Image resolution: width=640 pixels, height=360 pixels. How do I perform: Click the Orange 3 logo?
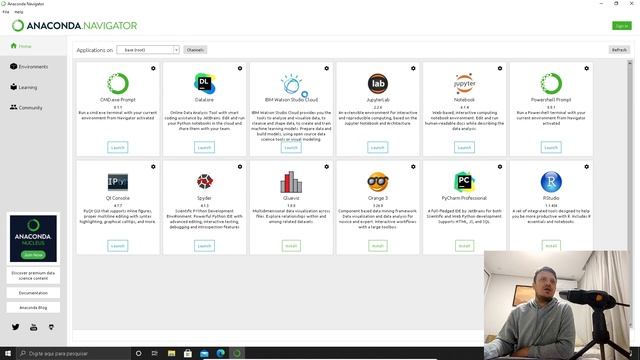click(x=378, y=182)
